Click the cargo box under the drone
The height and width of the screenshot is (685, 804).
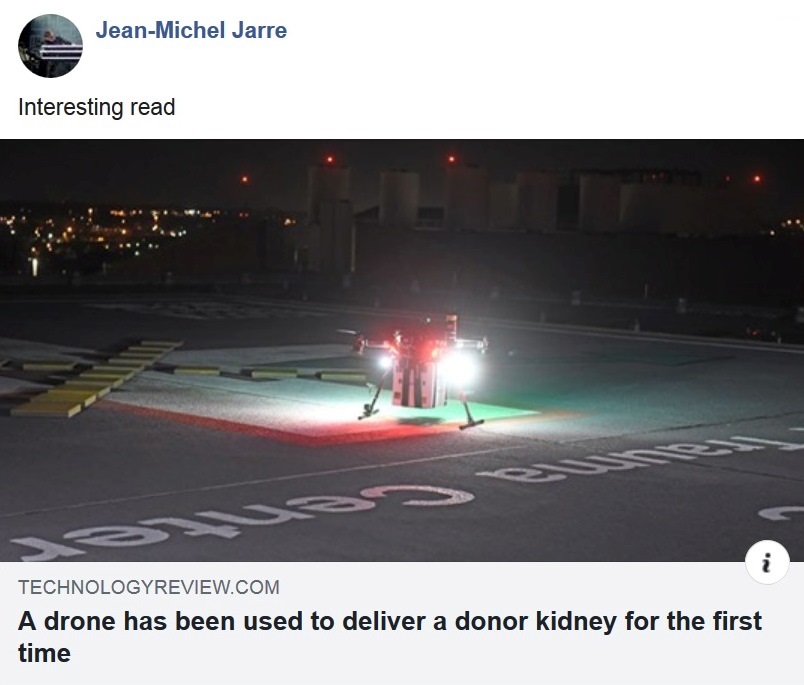pyautogui.click(x=419, y=382)
